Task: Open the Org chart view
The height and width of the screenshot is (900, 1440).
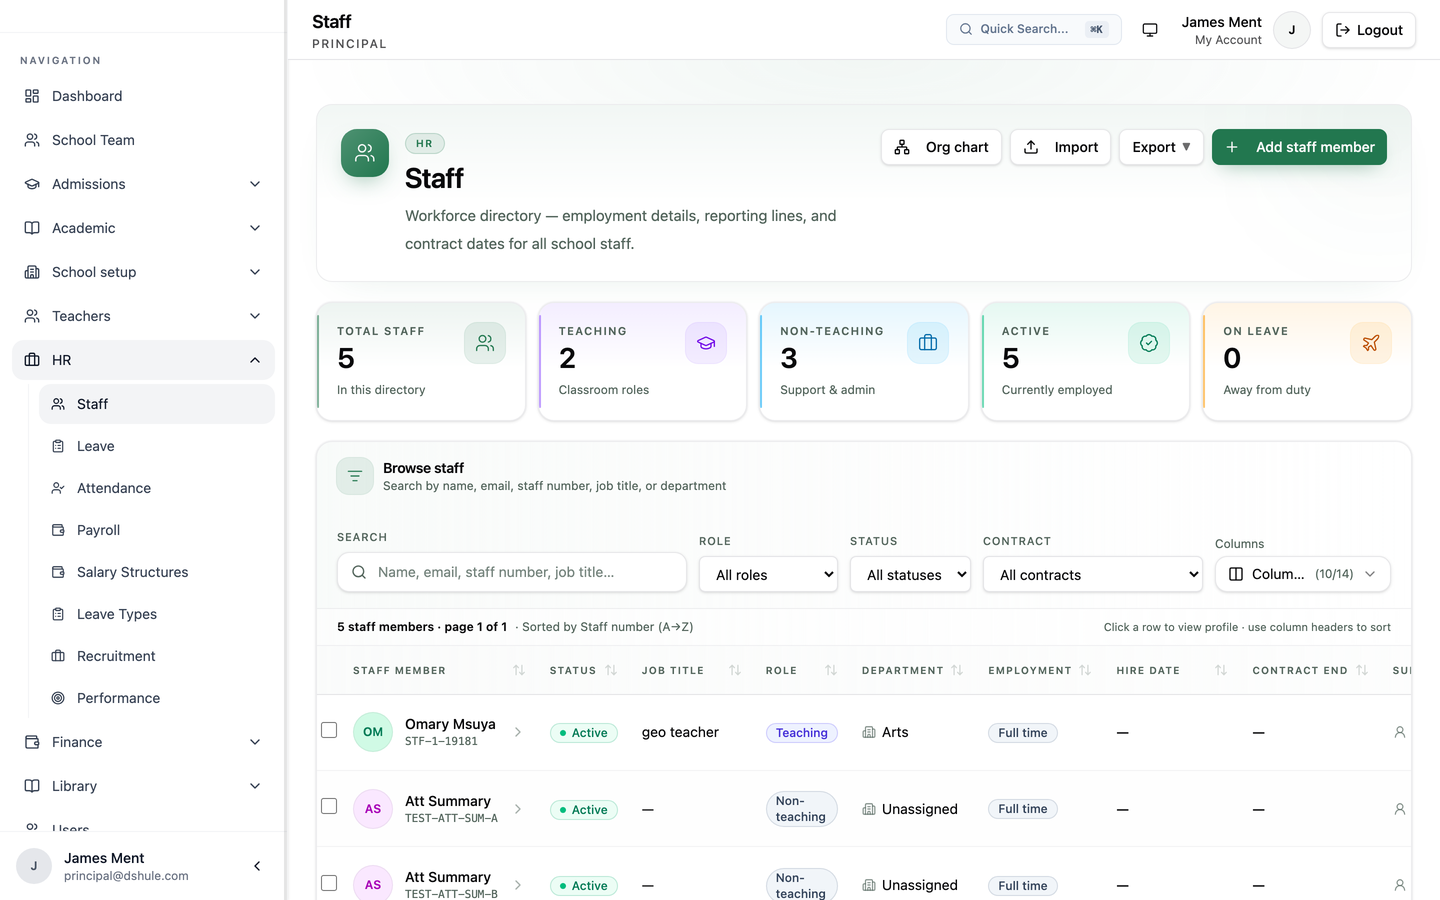Action: click(941, 147)
